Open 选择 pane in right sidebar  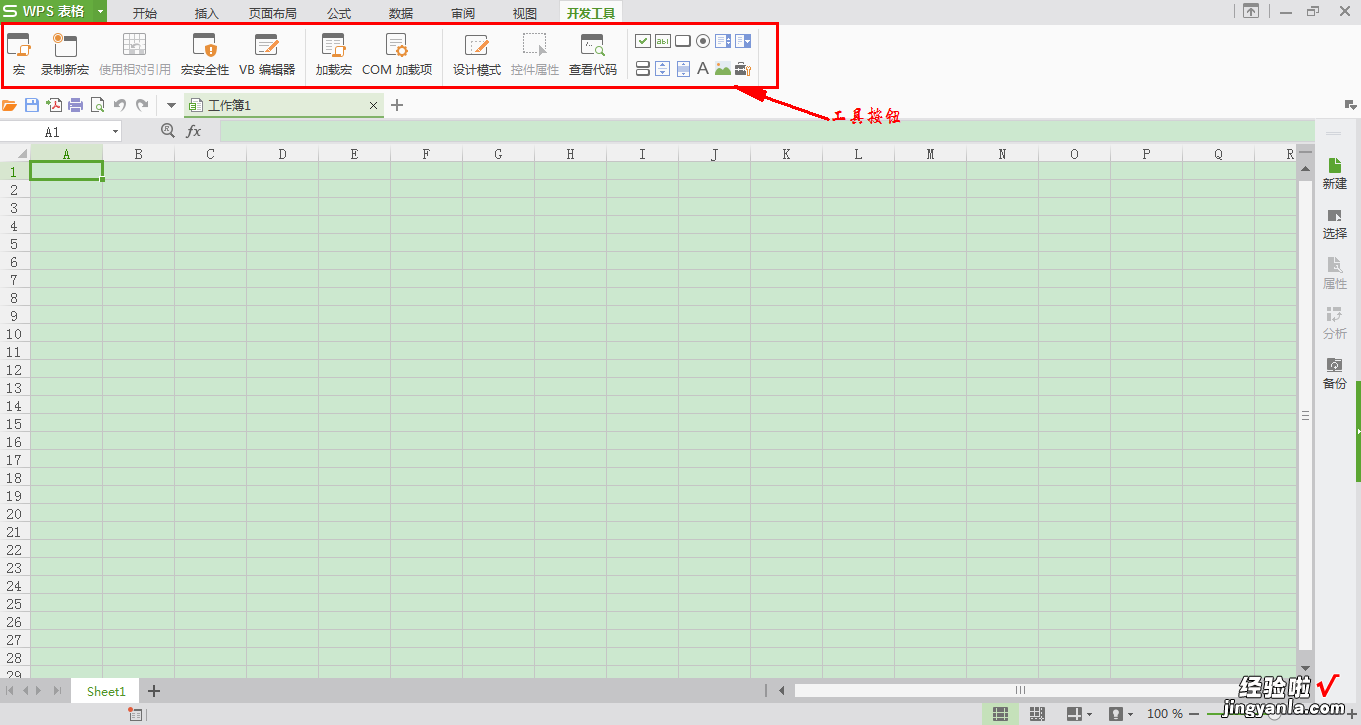tap(1335, 223)
